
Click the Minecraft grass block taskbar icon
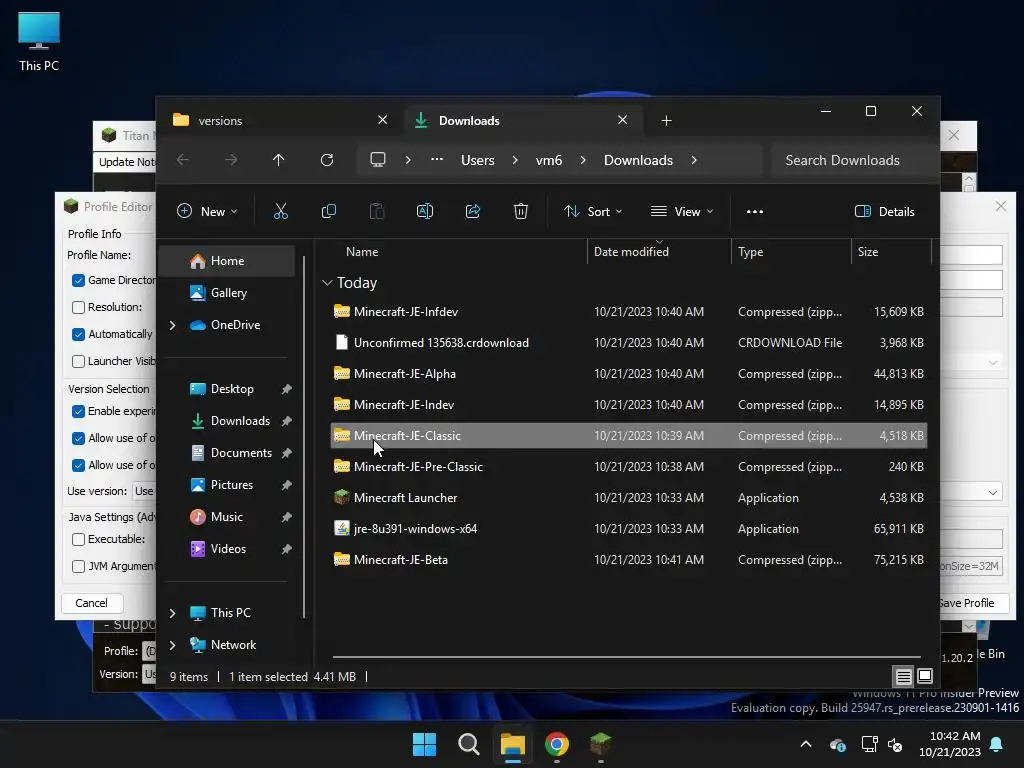600,744
